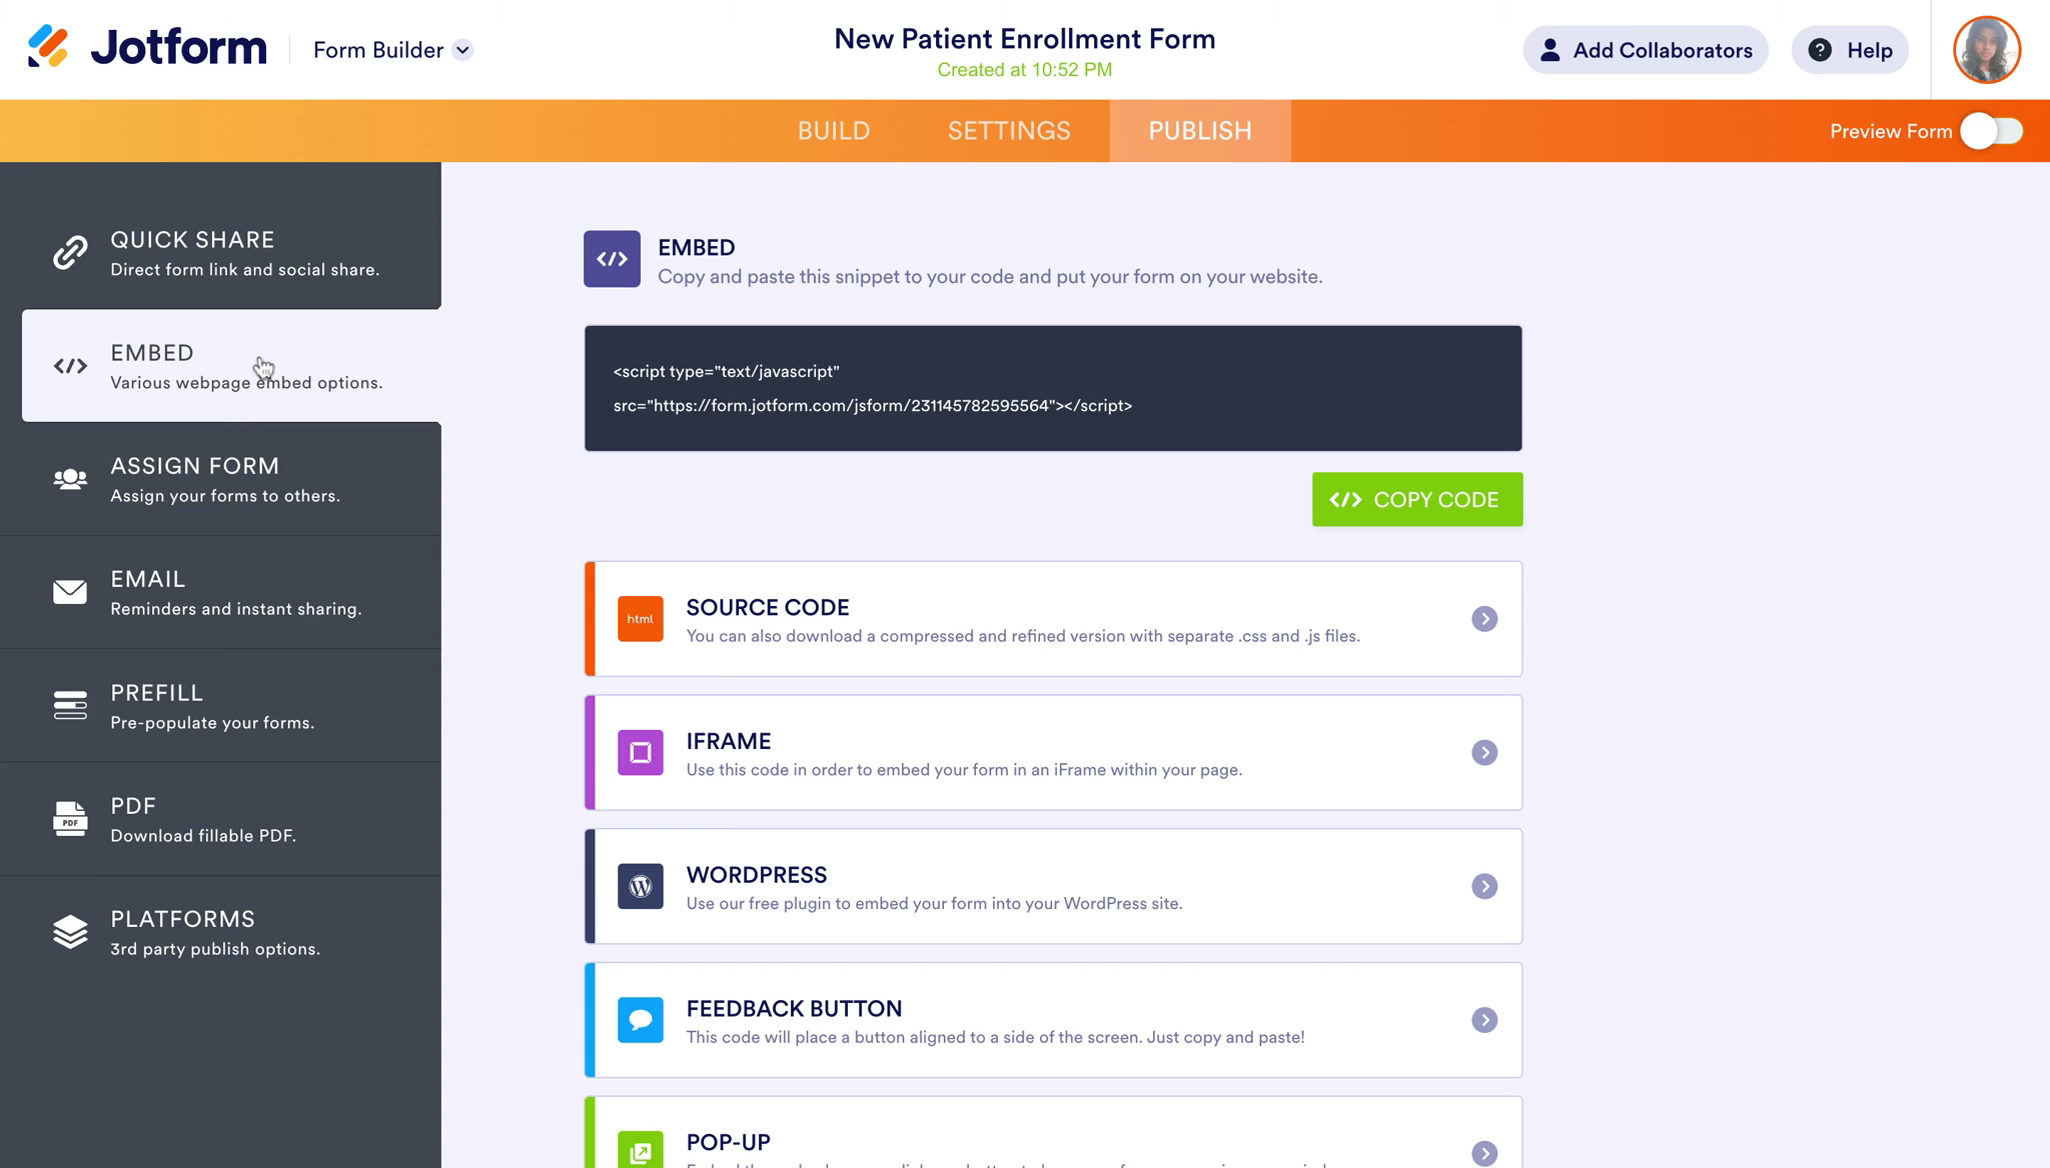Click the PDF file icon
This screenshot has width=2050, height=1168.
[x=70, y=818]
